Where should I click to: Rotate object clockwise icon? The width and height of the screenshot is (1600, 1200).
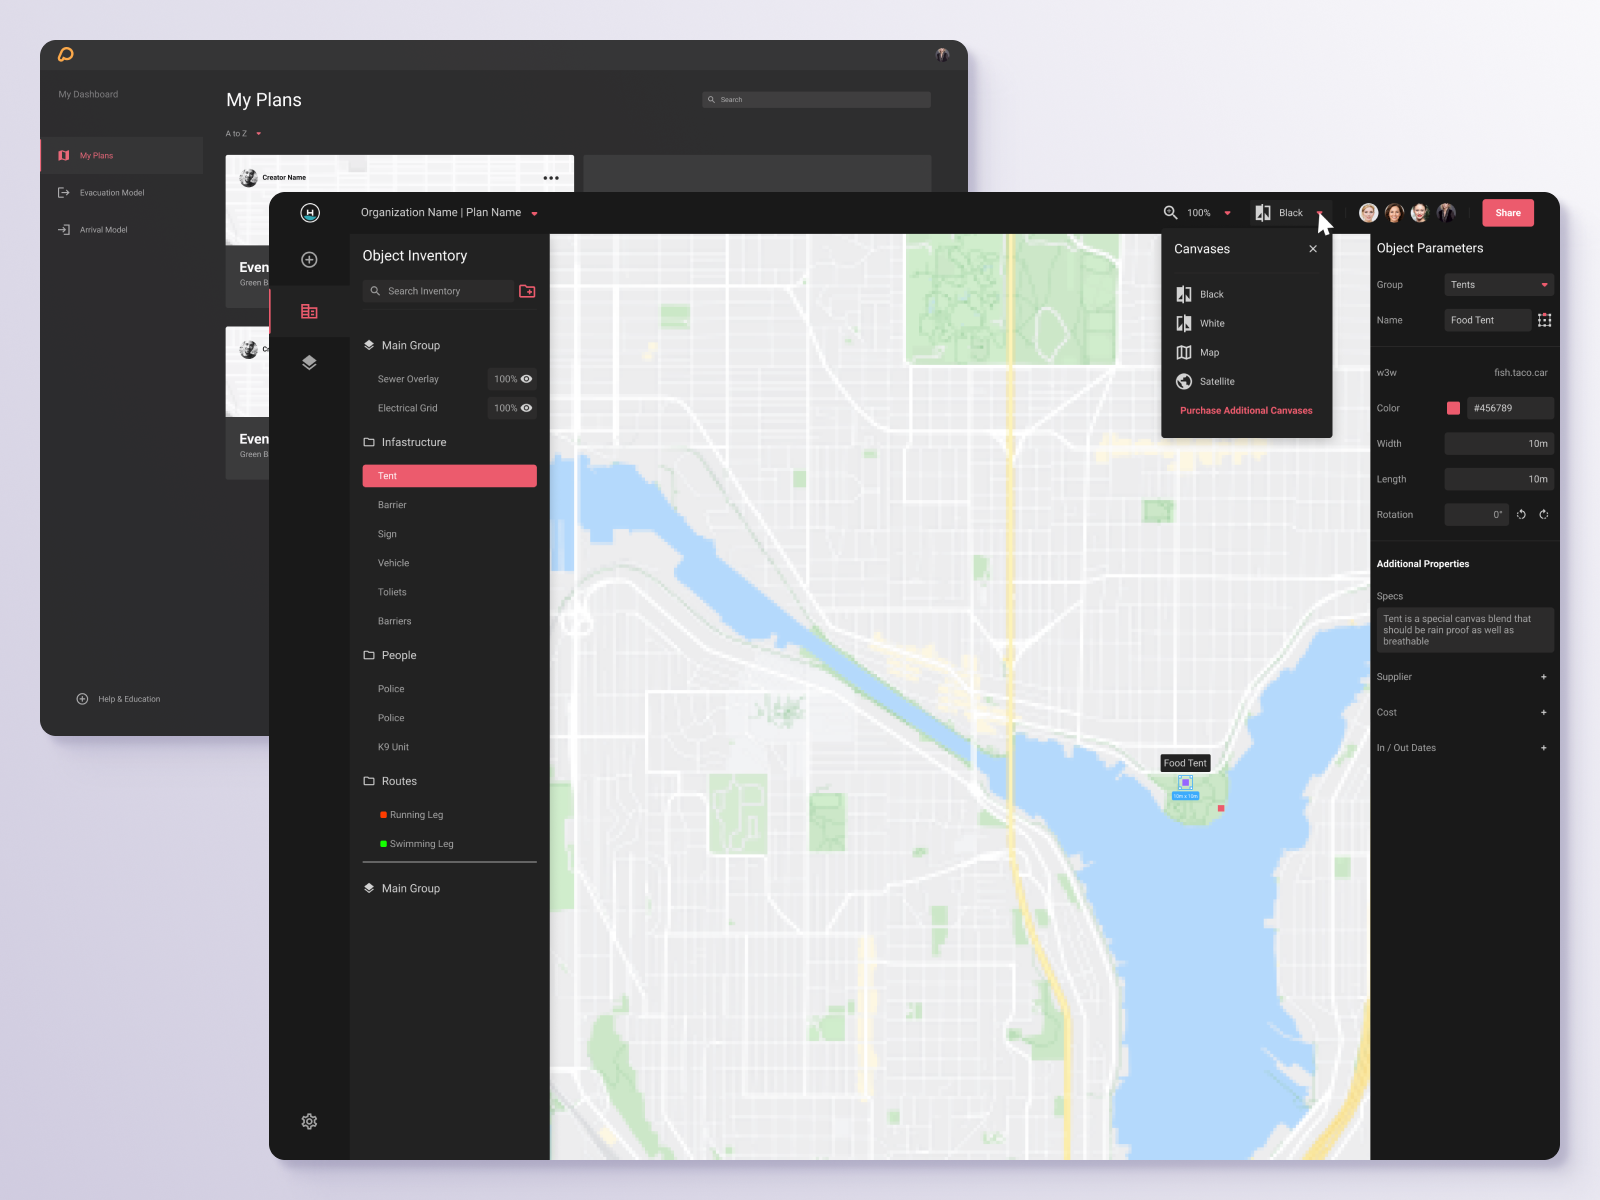tap(1544, 514)
